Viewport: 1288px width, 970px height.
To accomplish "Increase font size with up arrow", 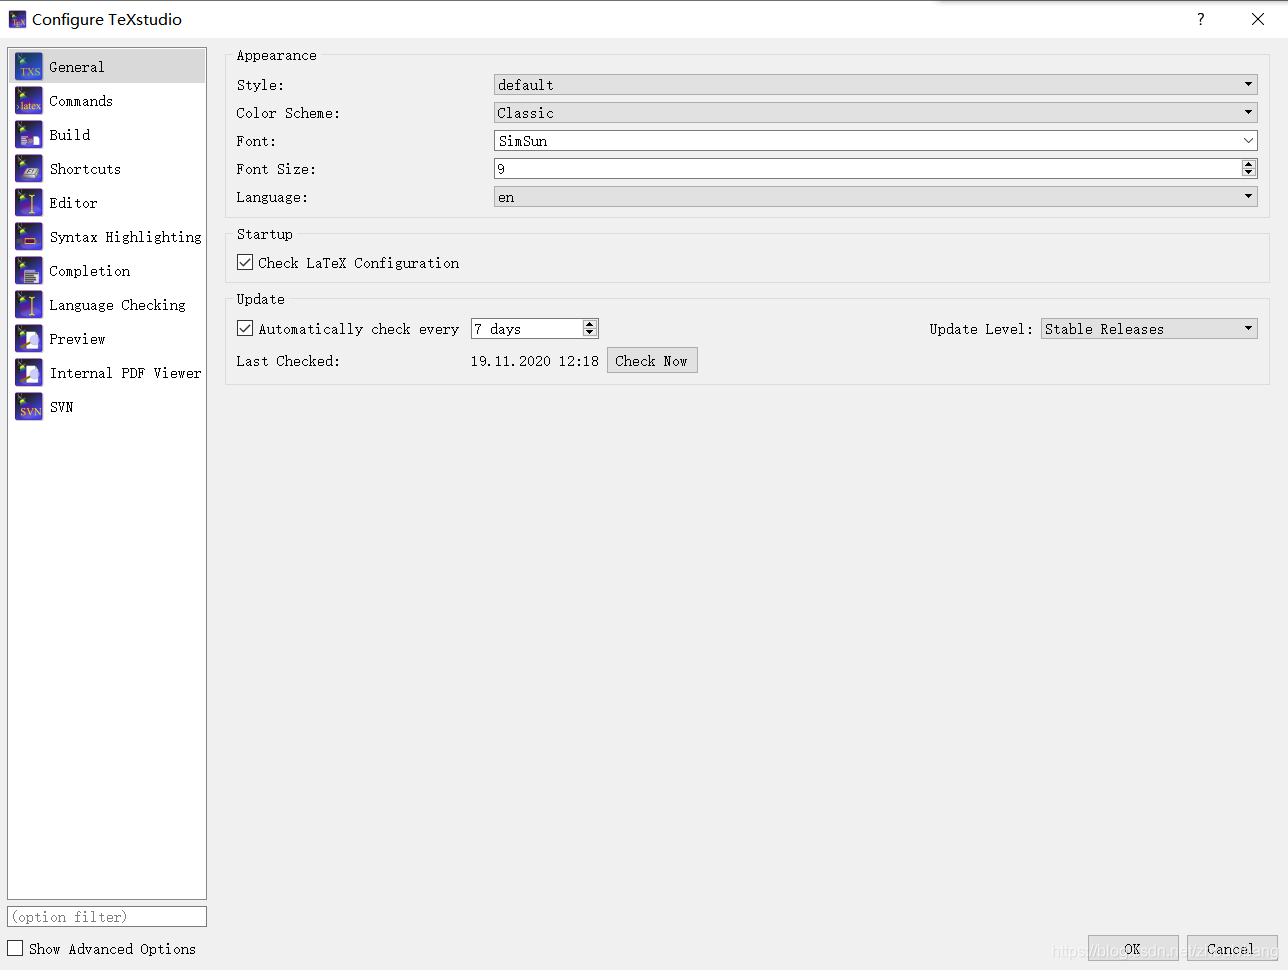I will pyautogui.click(x=1249, y=164).
